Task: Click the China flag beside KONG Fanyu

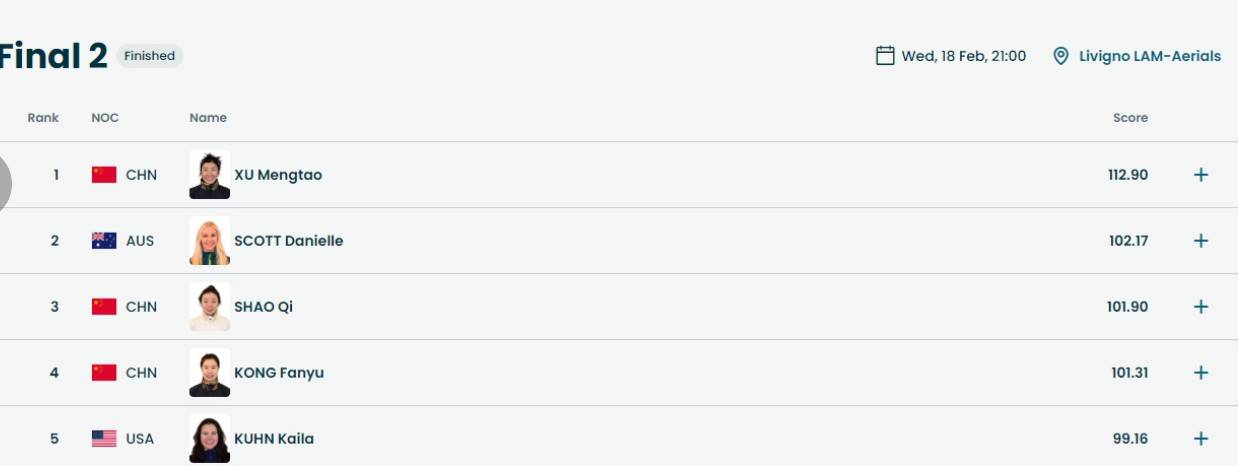Action: pyautogui.click(x=104, y=373)
